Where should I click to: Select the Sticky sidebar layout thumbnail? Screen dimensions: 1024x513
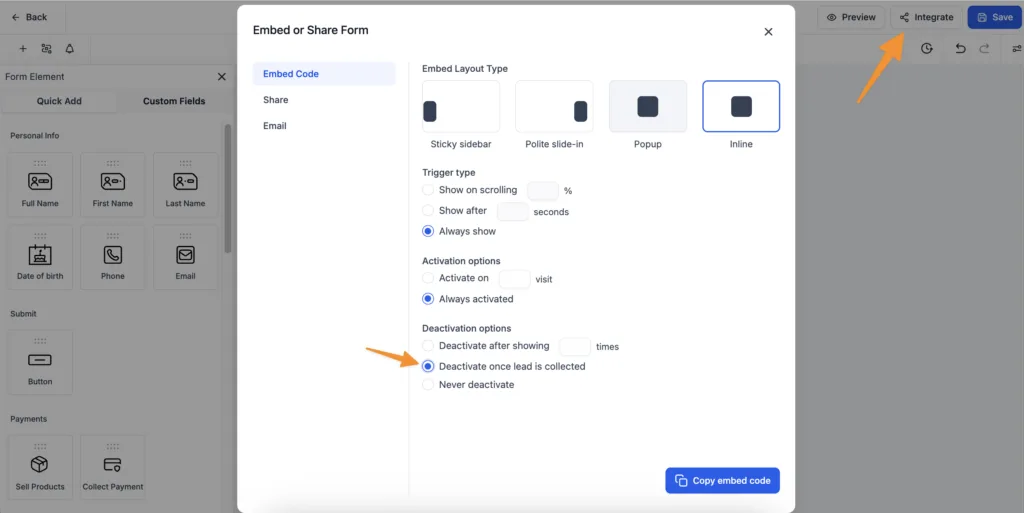point(461,107)
